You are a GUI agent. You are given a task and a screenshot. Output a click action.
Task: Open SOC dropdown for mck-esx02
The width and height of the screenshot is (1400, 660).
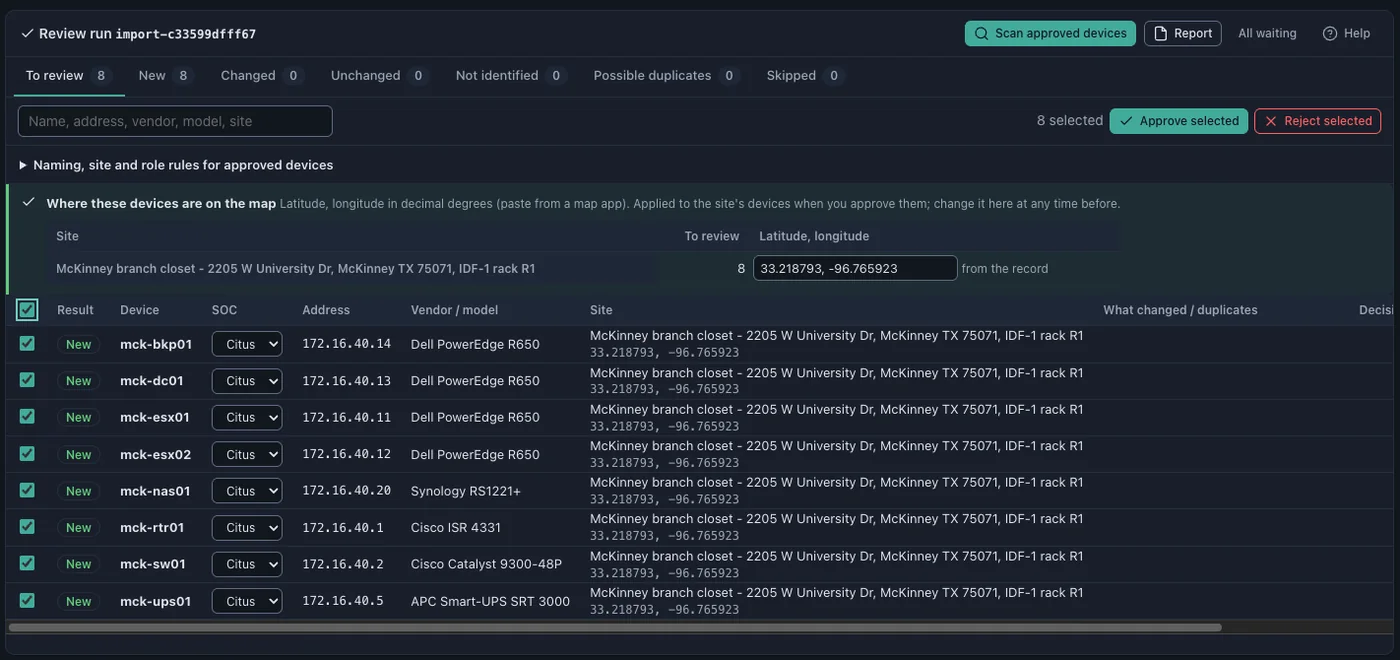tap(247, 454)
